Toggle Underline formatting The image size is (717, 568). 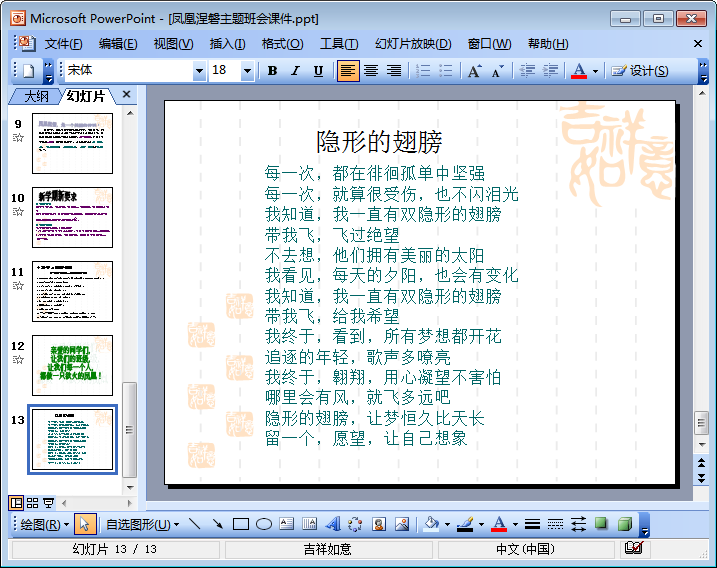point(318,71)
